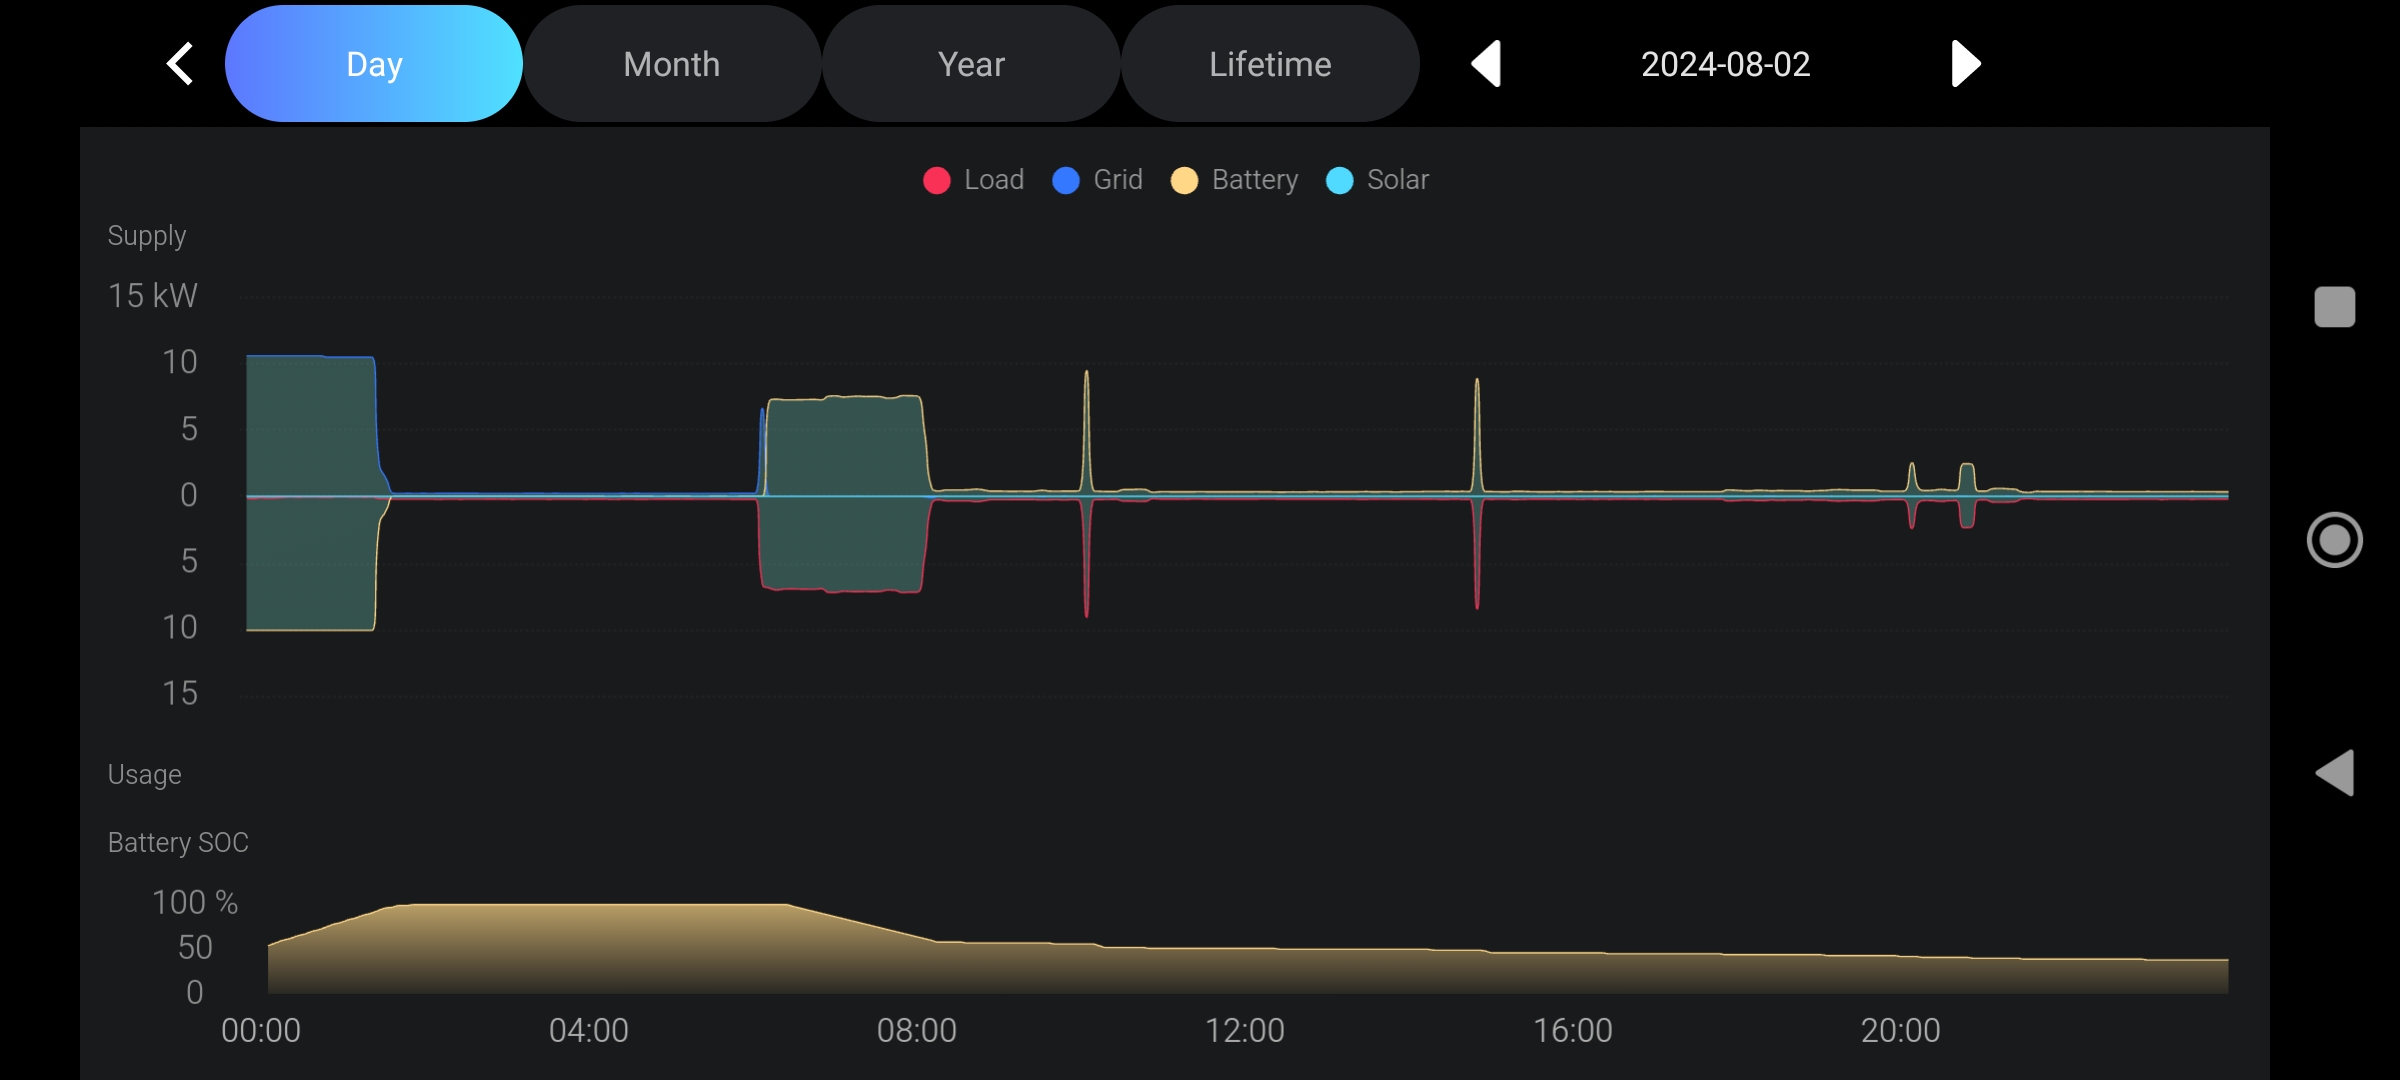The width and height of the screenshot is (2400, 1080).
Task: Tap Android back triangle button
Action: point(2335,773)
